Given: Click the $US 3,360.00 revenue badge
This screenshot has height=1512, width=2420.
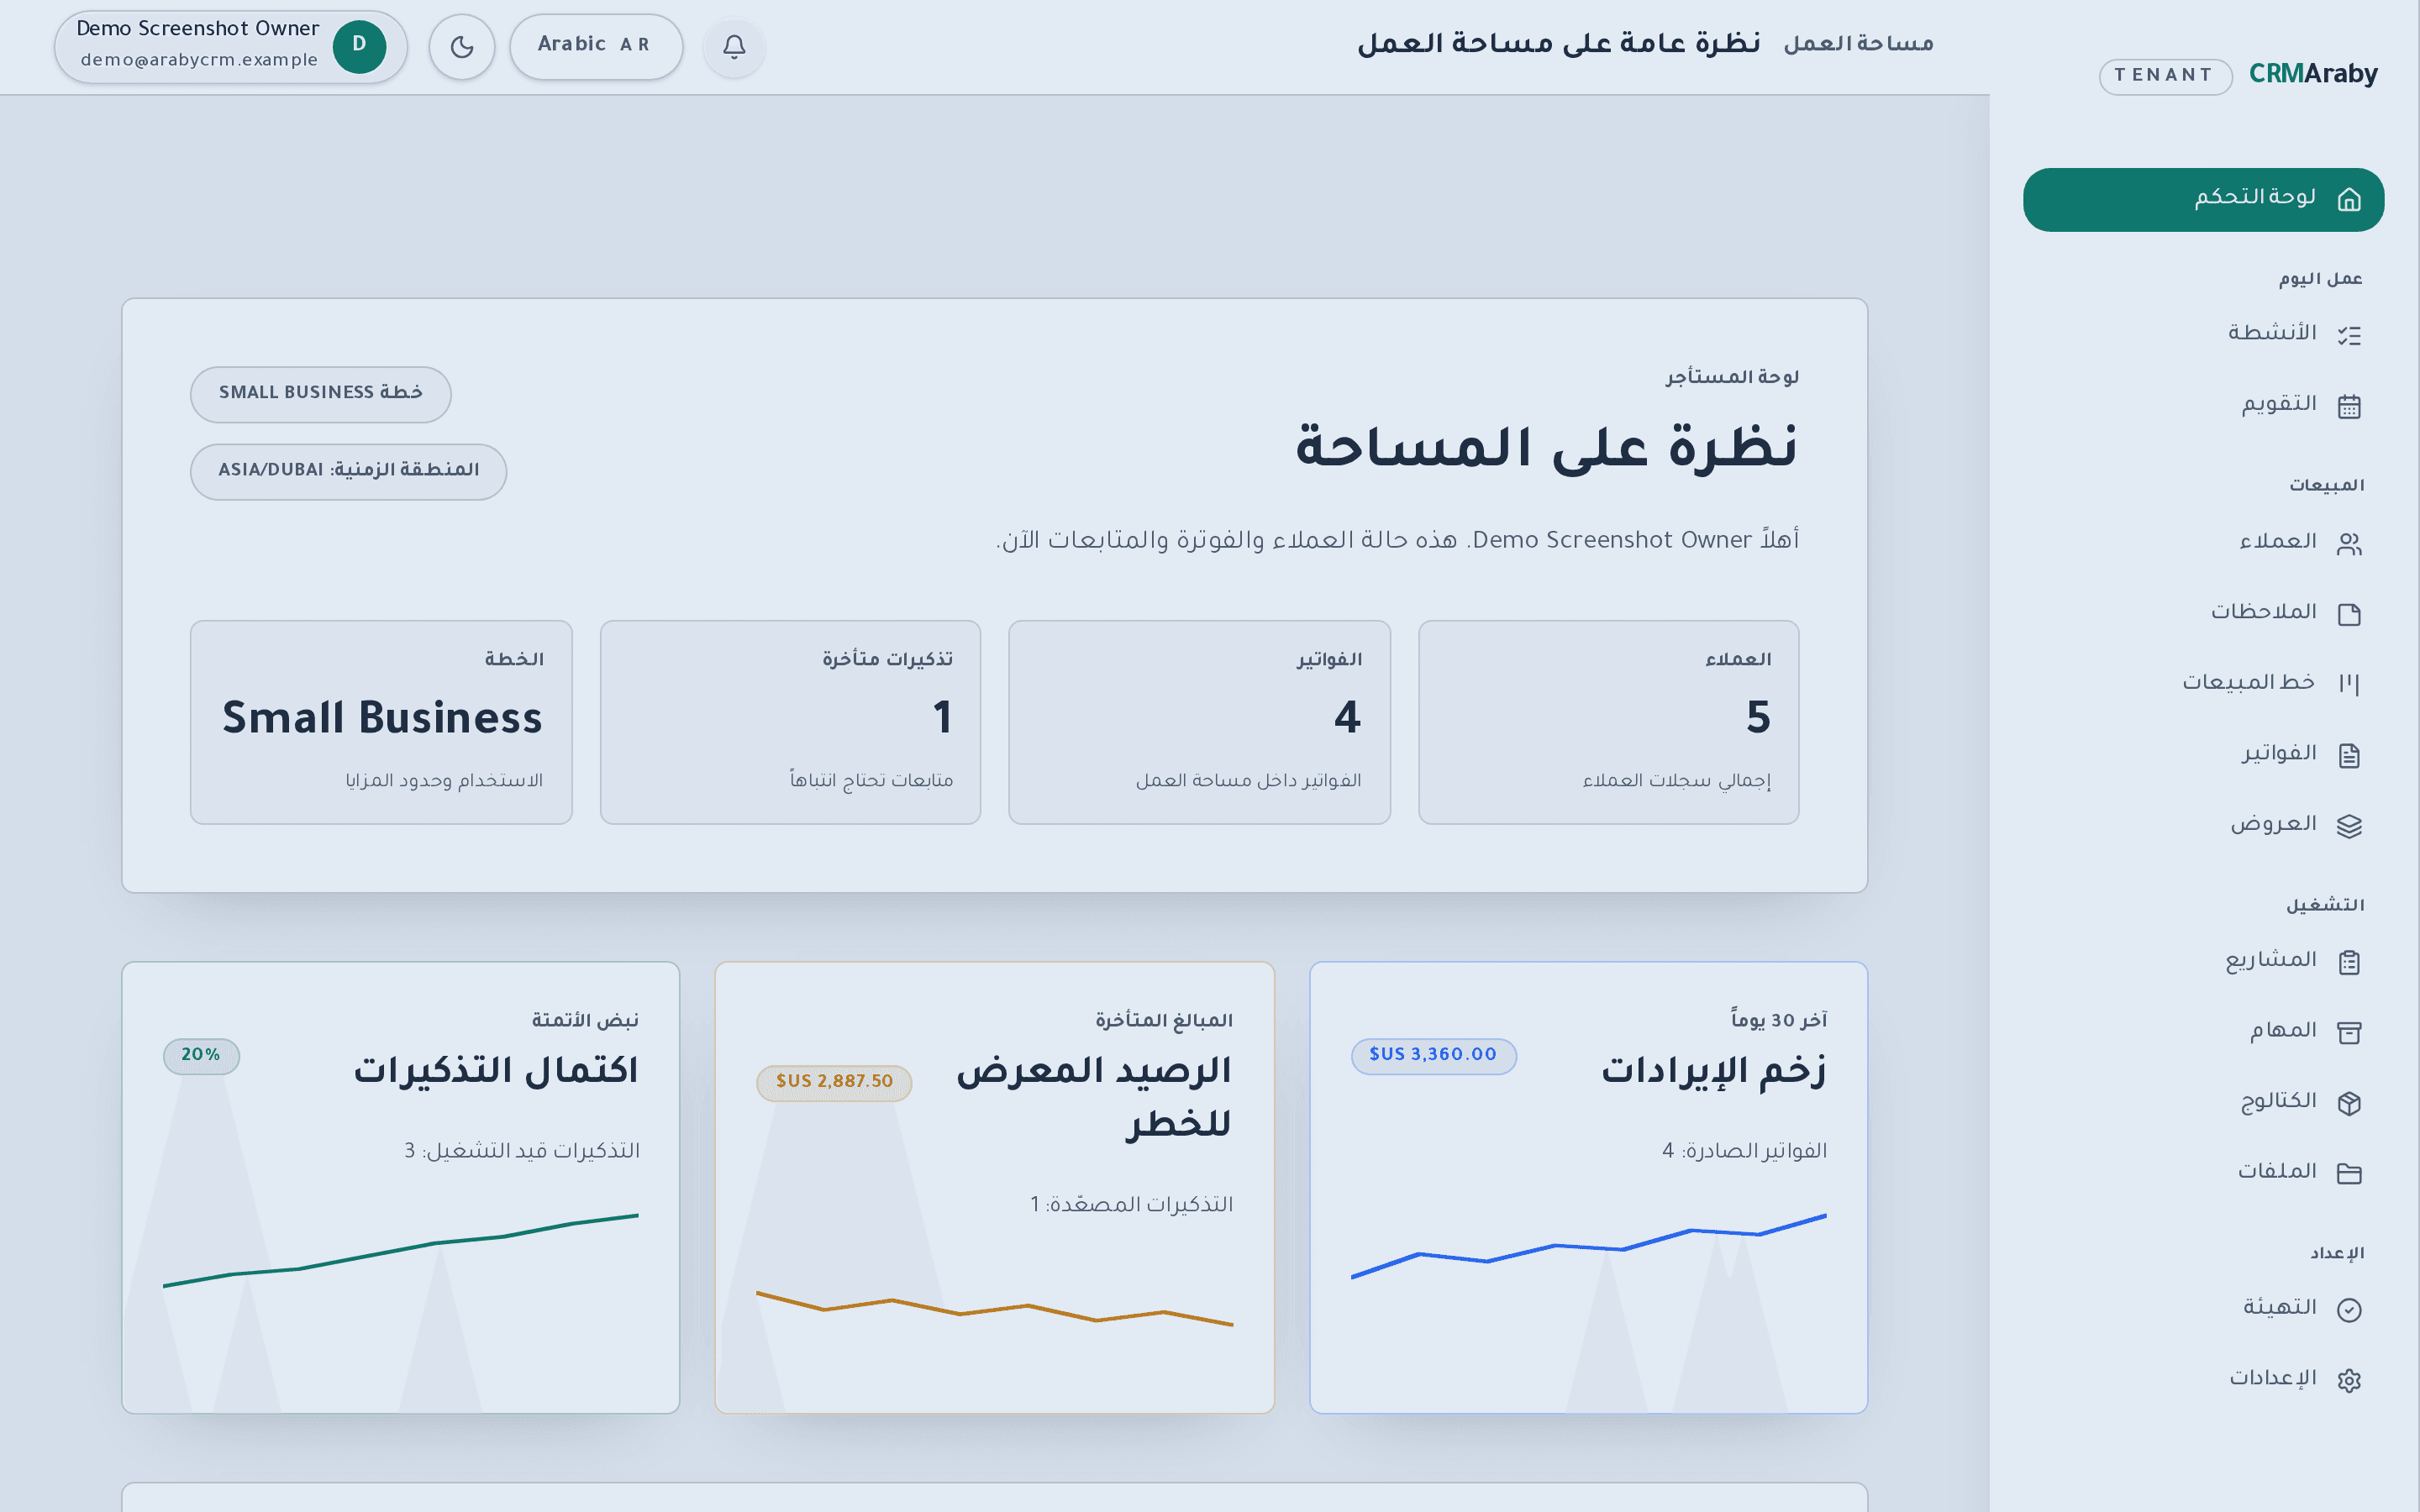Looking at the screenshot, I should pyautogui.click(x=1433, y=1055).
